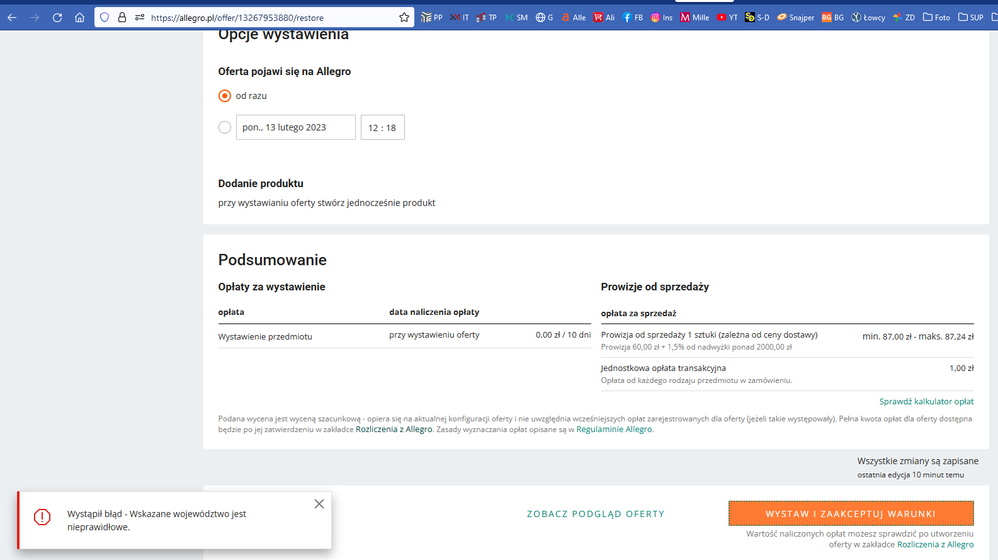Open the TP bookmark
The height and width of the screenshot is (560, 998).
click(486, 18)
